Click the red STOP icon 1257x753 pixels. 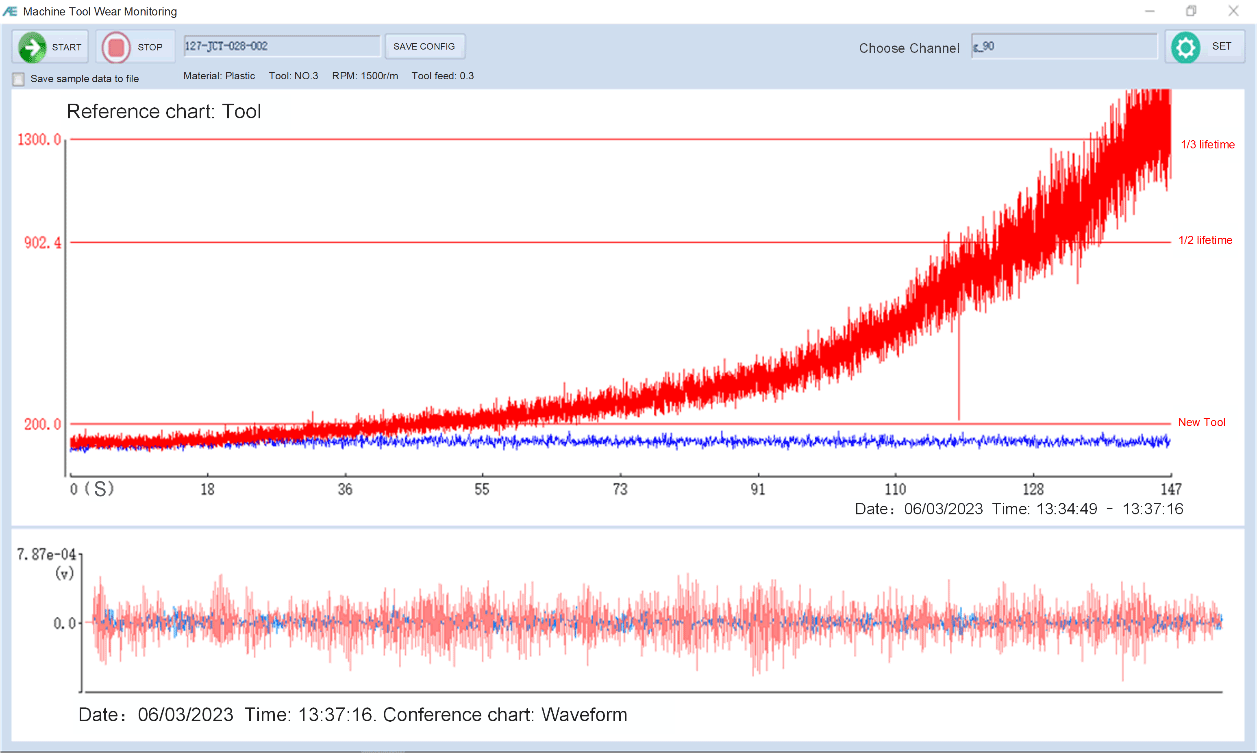tap(115, 46)
